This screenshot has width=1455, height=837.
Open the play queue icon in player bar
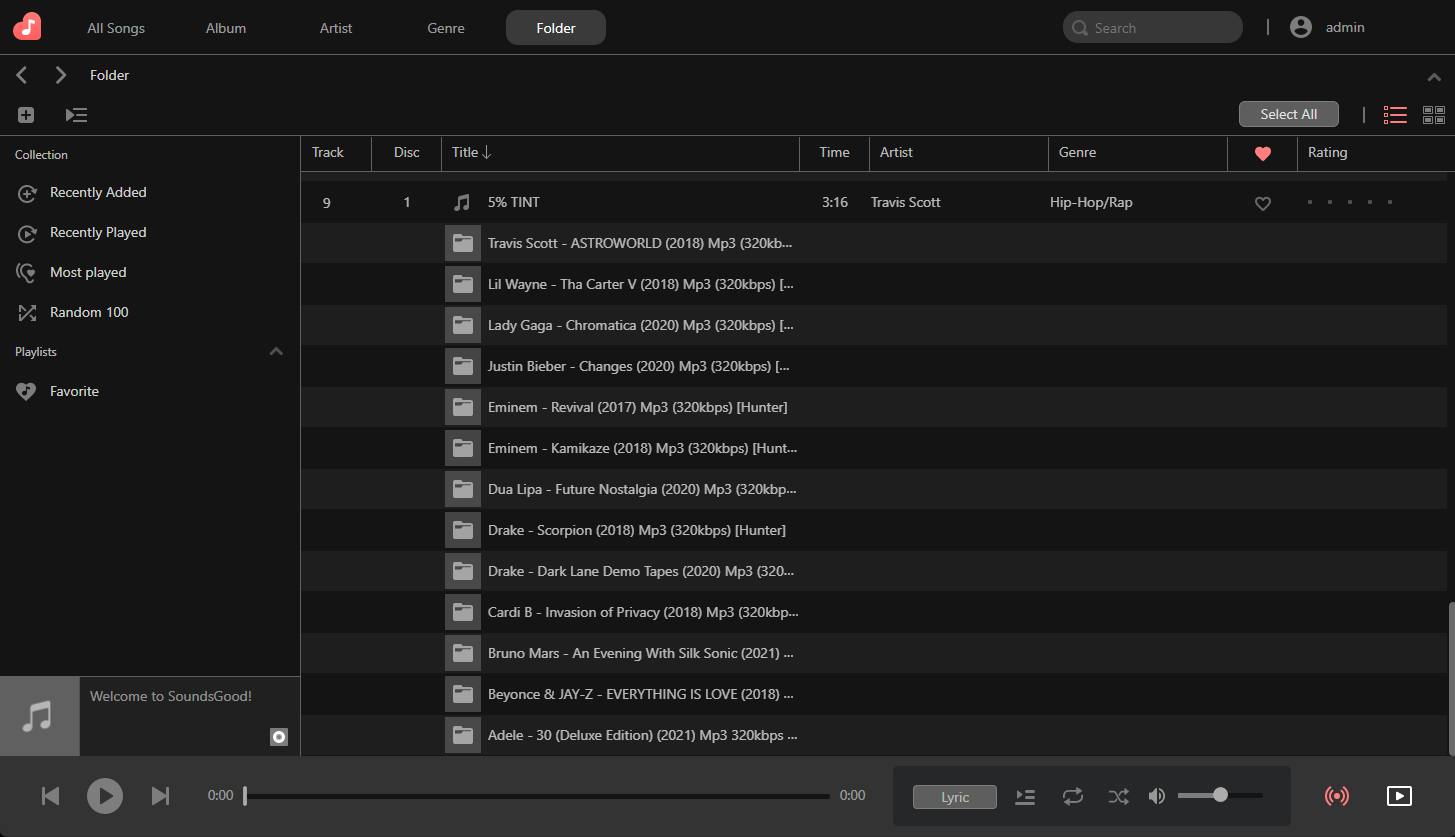[1025, 797]
